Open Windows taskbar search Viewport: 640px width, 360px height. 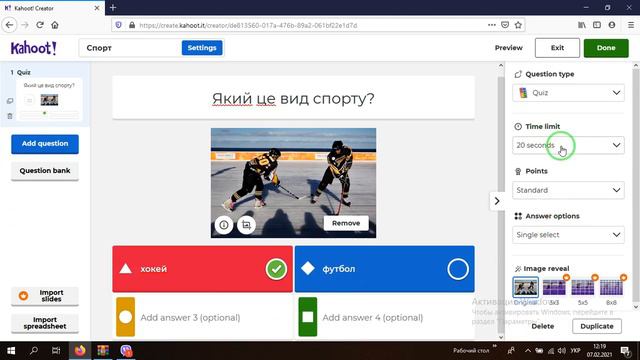[x=34, y=351]
